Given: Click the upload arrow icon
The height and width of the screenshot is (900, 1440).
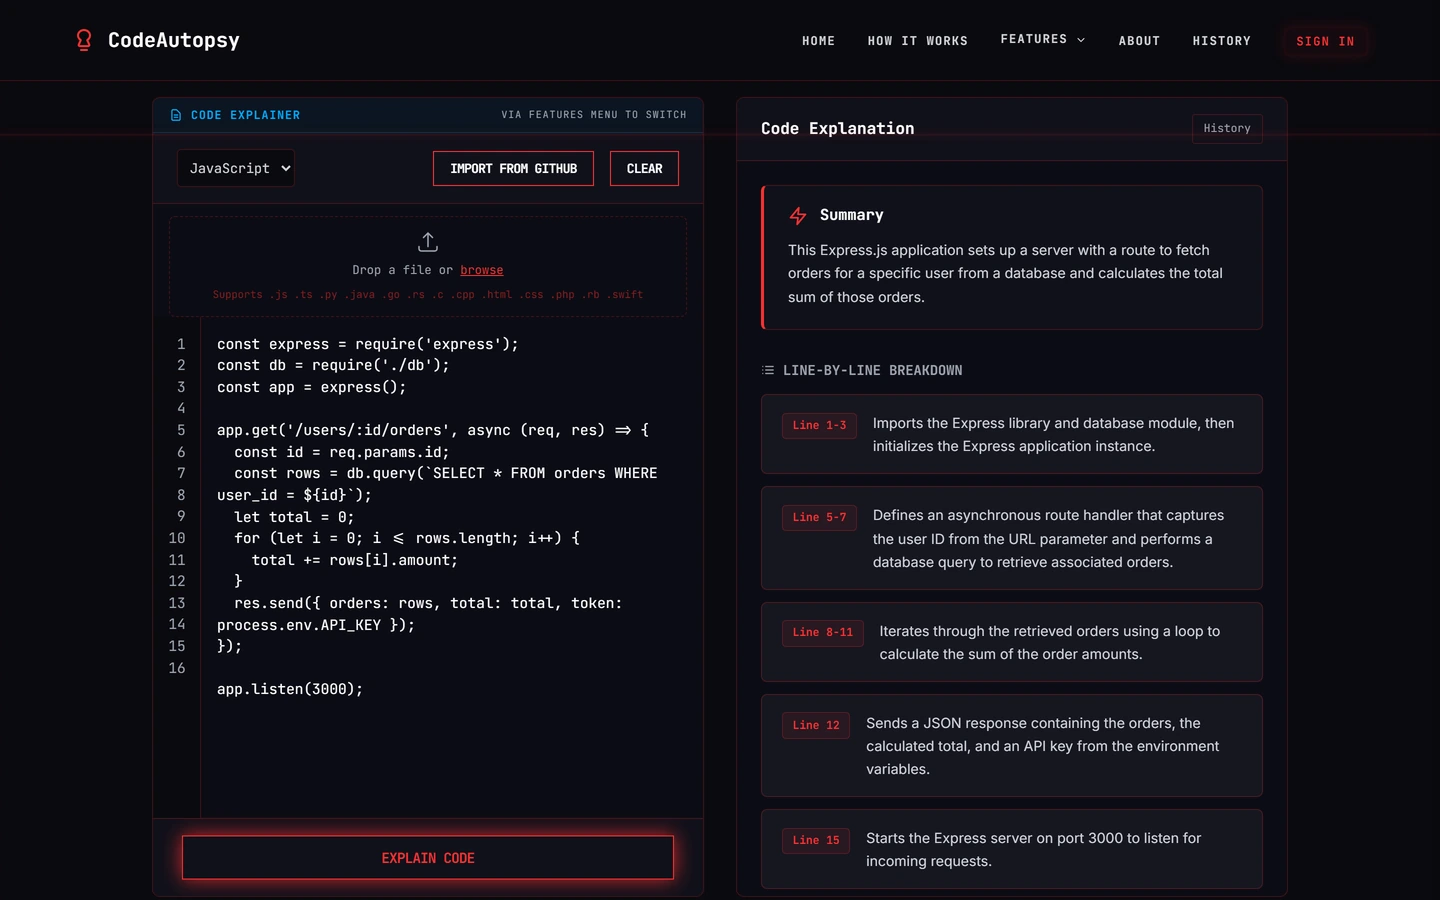Looking at the screenshot, I should tap(428, 242).
